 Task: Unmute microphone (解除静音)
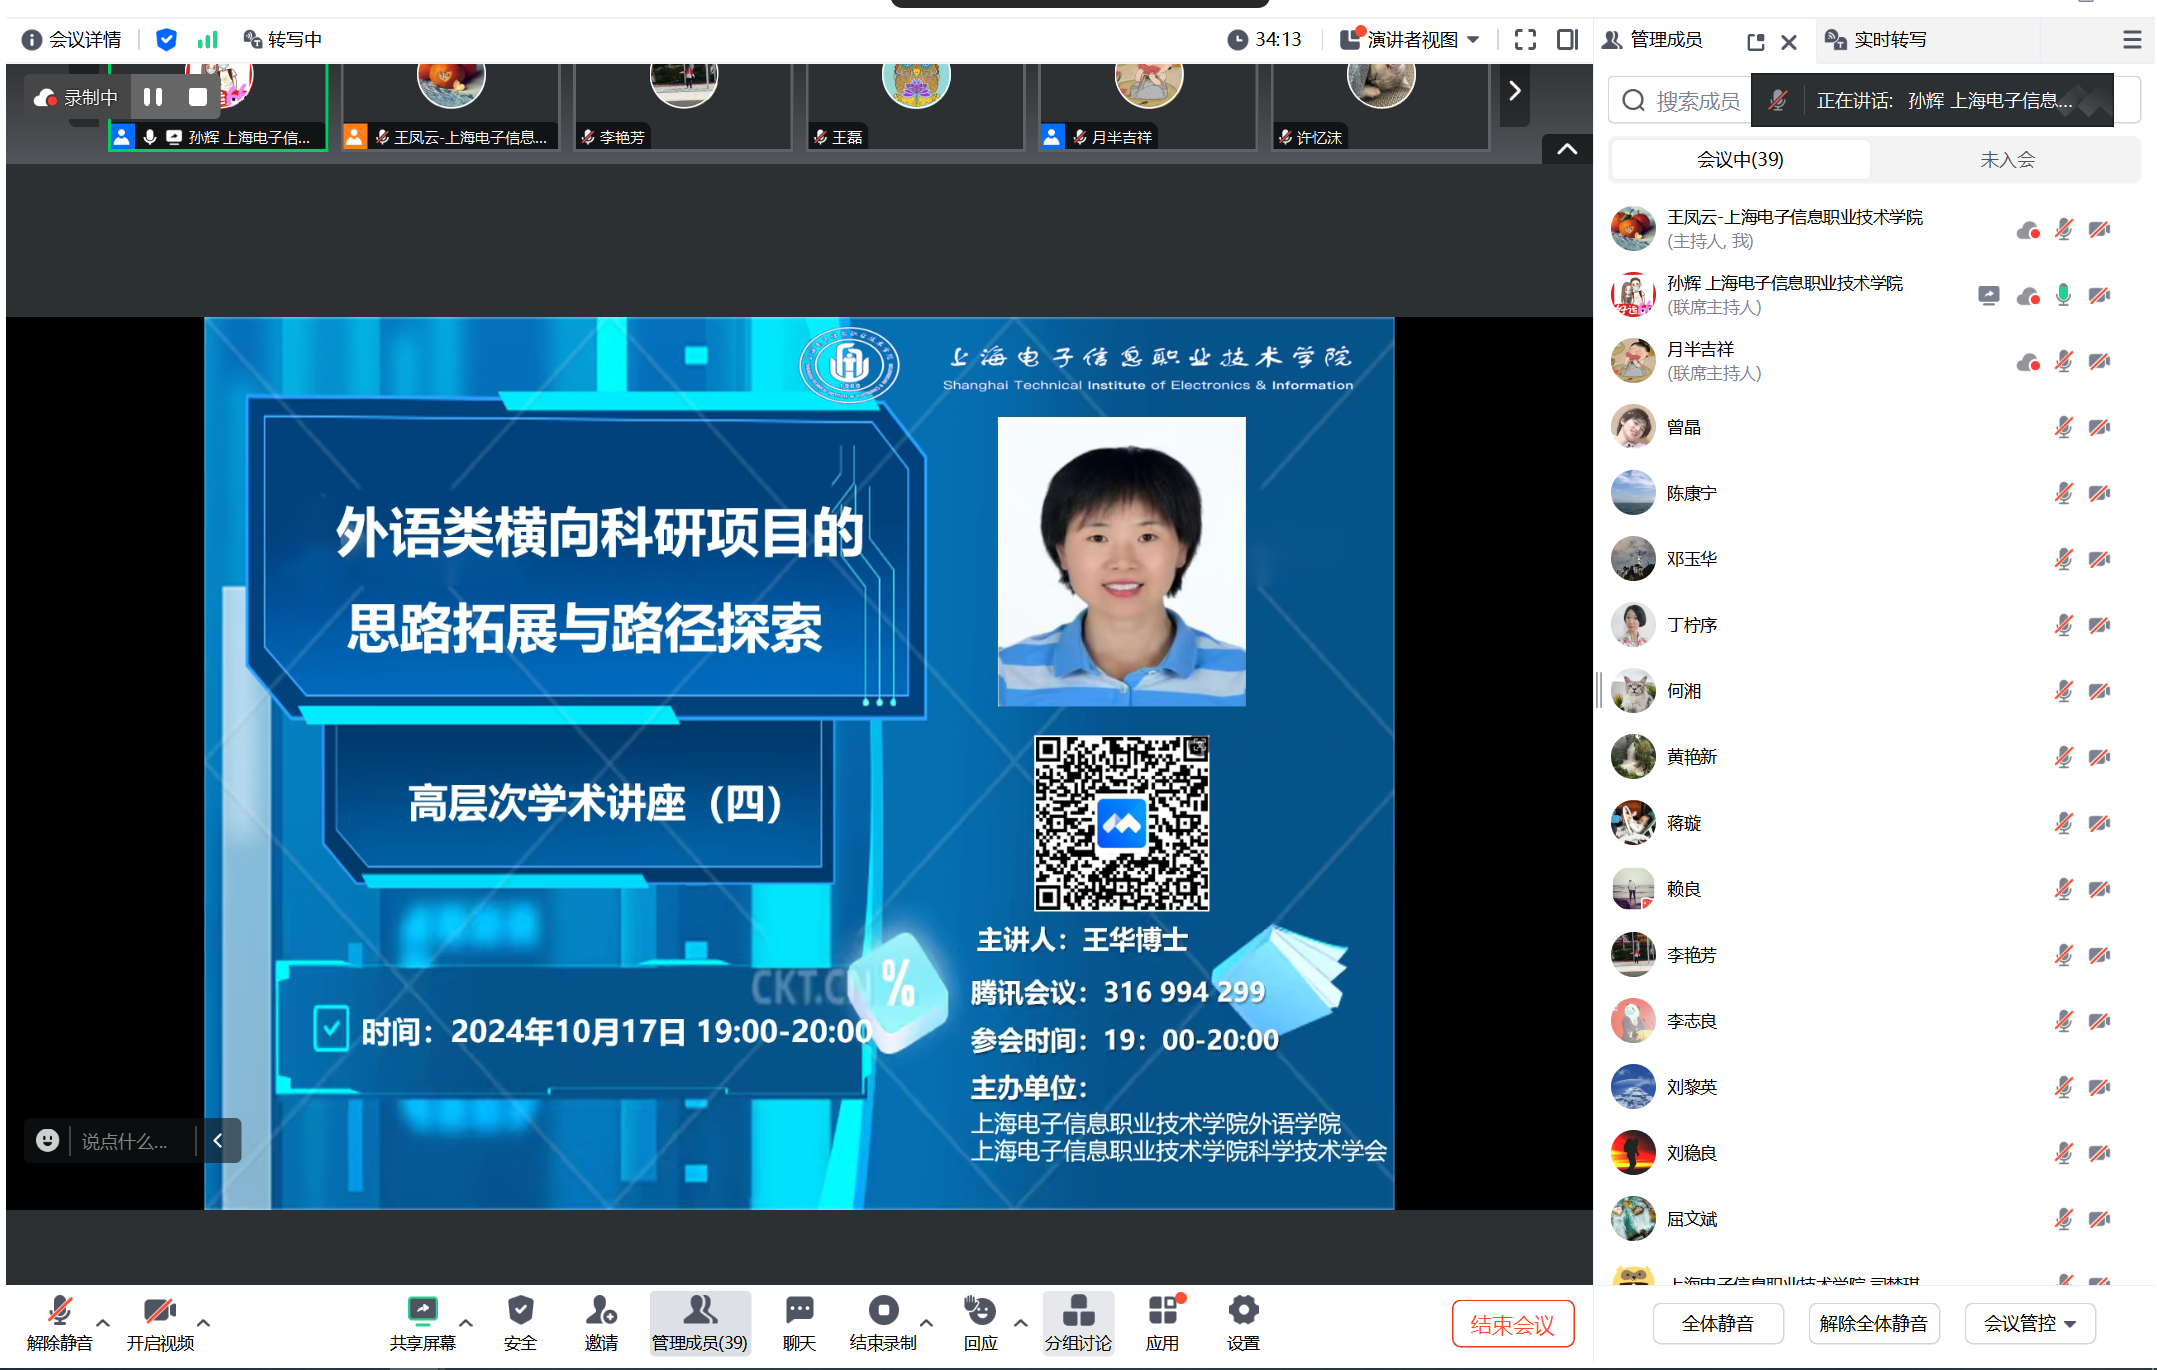coord(60,1311)
